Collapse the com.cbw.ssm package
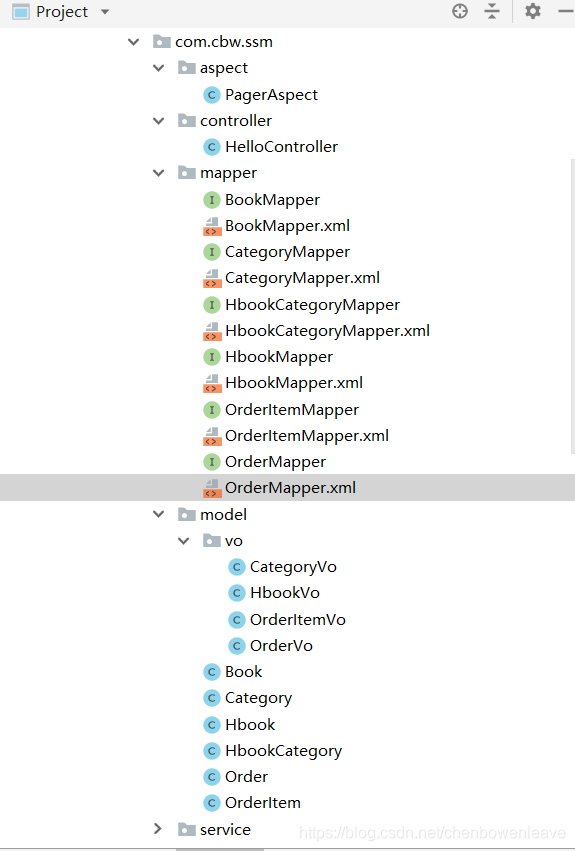Screen dimensions: 575x851 tap(134, 42)
